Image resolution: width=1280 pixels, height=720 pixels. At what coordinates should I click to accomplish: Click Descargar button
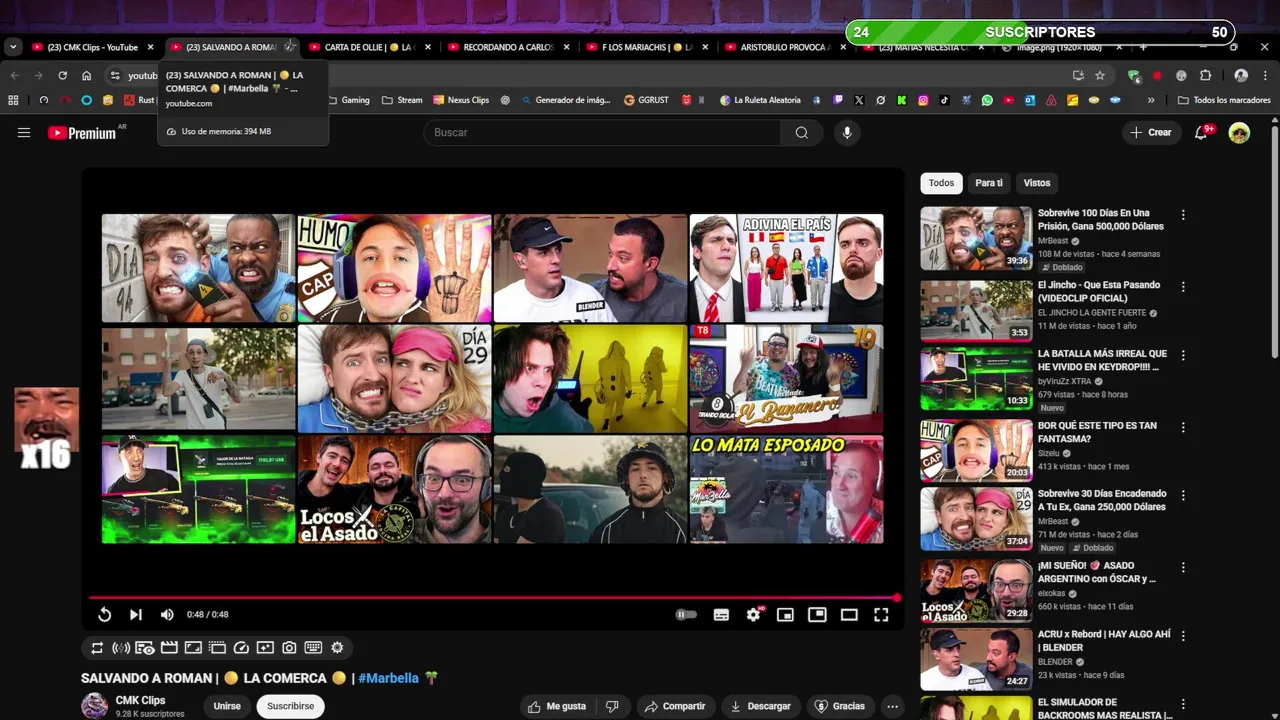(x=761, y=706)
